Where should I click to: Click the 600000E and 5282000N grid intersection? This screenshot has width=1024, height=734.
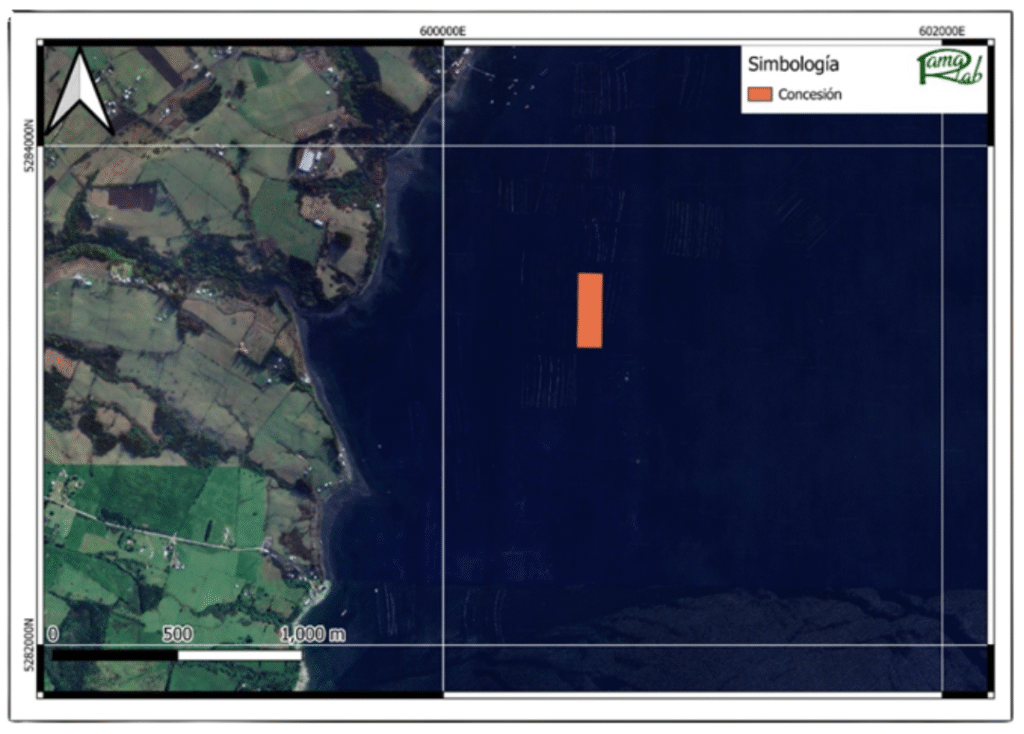coord(443,644)
